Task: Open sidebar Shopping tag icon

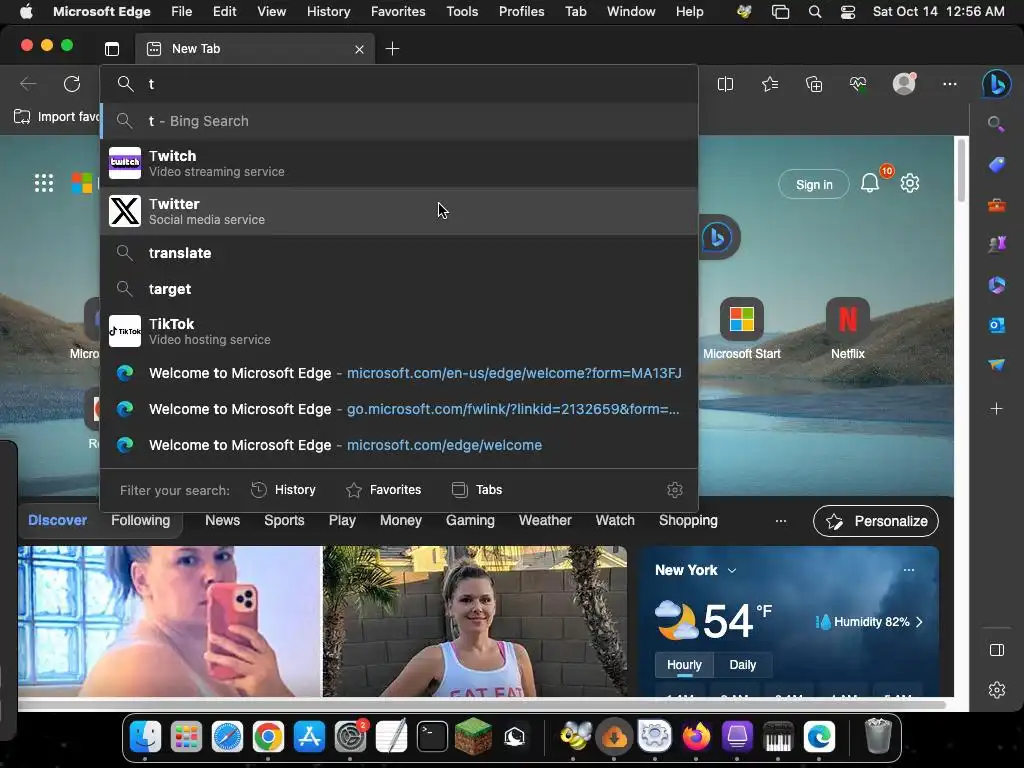Action: [x=997, y=165]
